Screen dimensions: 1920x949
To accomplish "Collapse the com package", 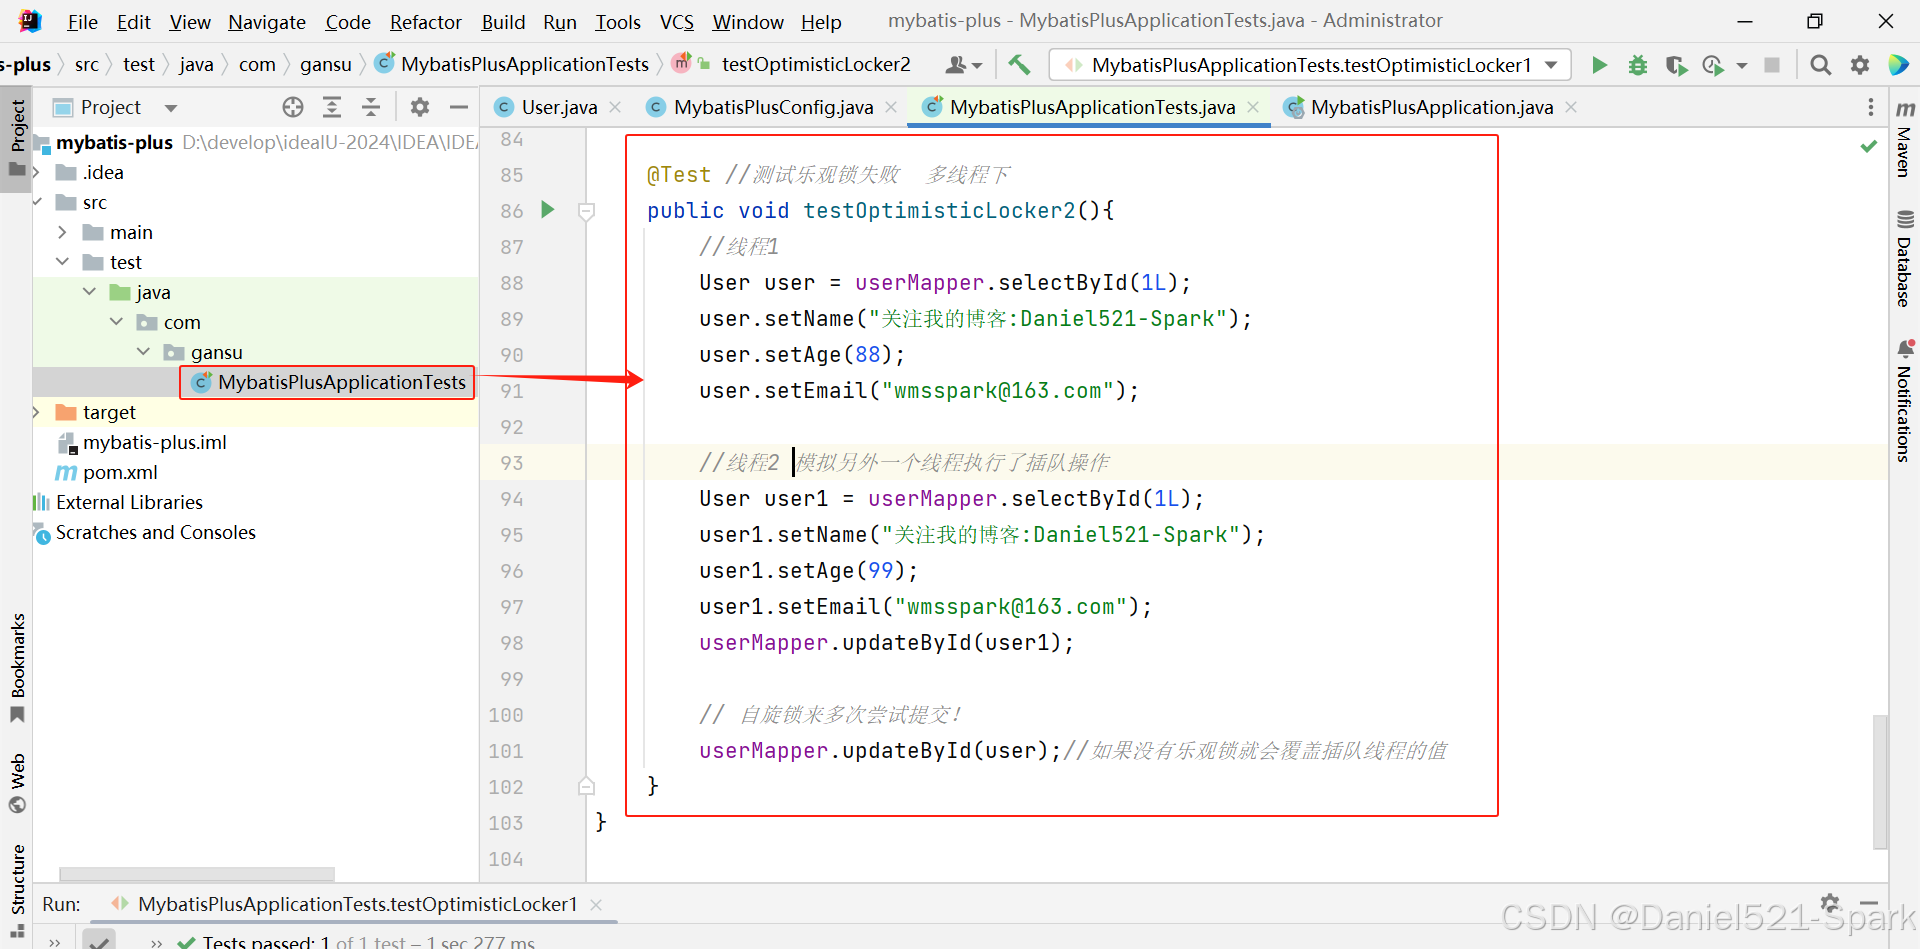I will (x=116, y=322).
